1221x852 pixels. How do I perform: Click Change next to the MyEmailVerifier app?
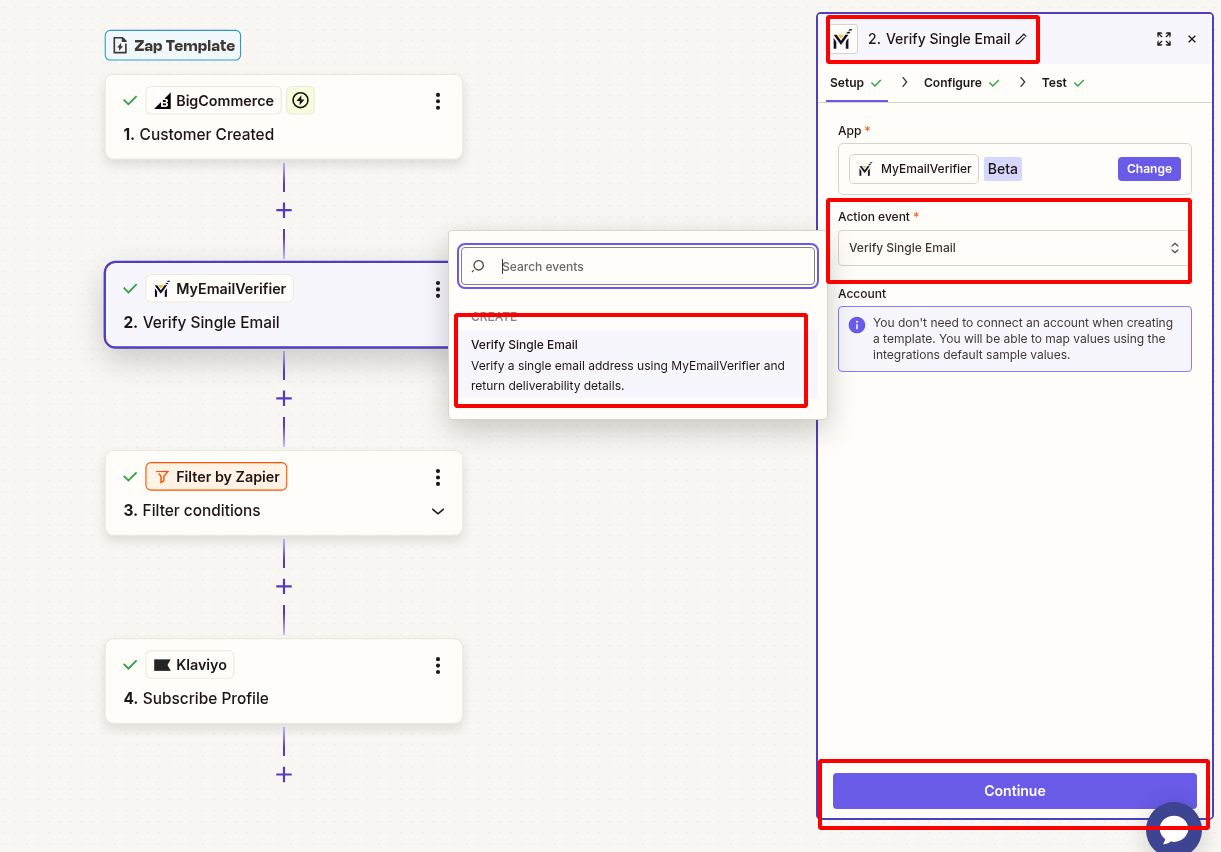(1148, 168)
